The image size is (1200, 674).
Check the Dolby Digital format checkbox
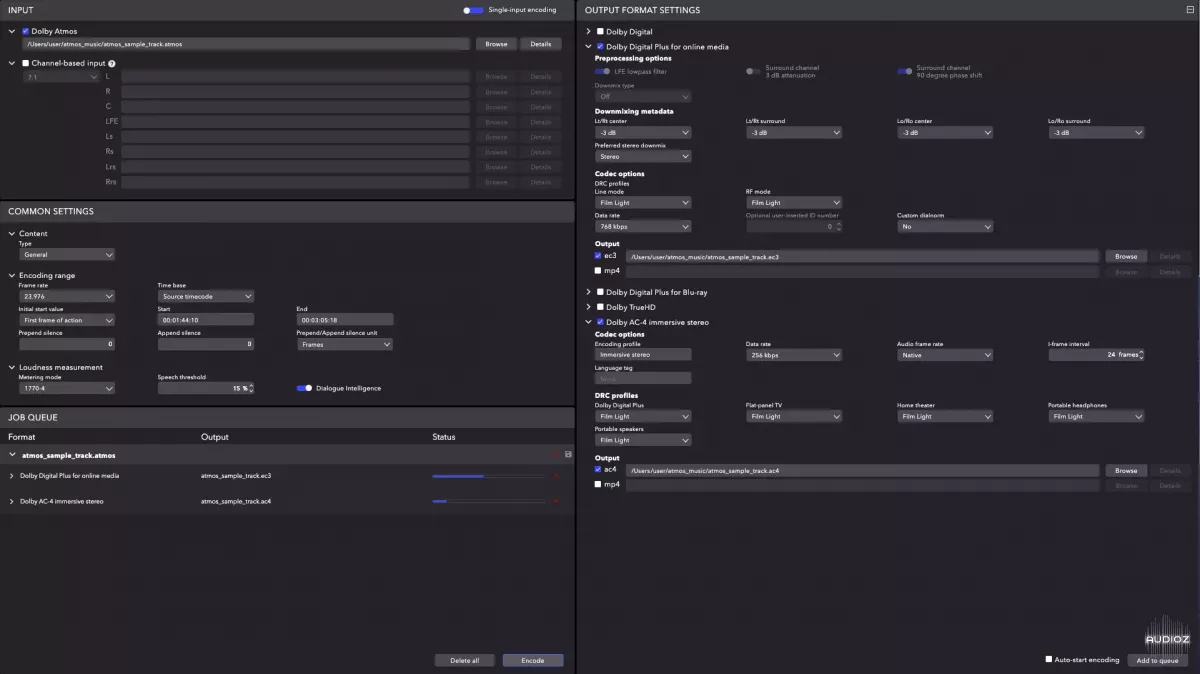point(600,32)
